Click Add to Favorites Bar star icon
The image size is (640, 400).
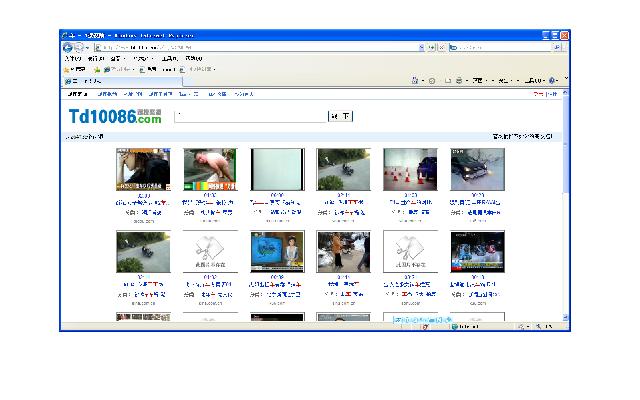pos(97,70)
